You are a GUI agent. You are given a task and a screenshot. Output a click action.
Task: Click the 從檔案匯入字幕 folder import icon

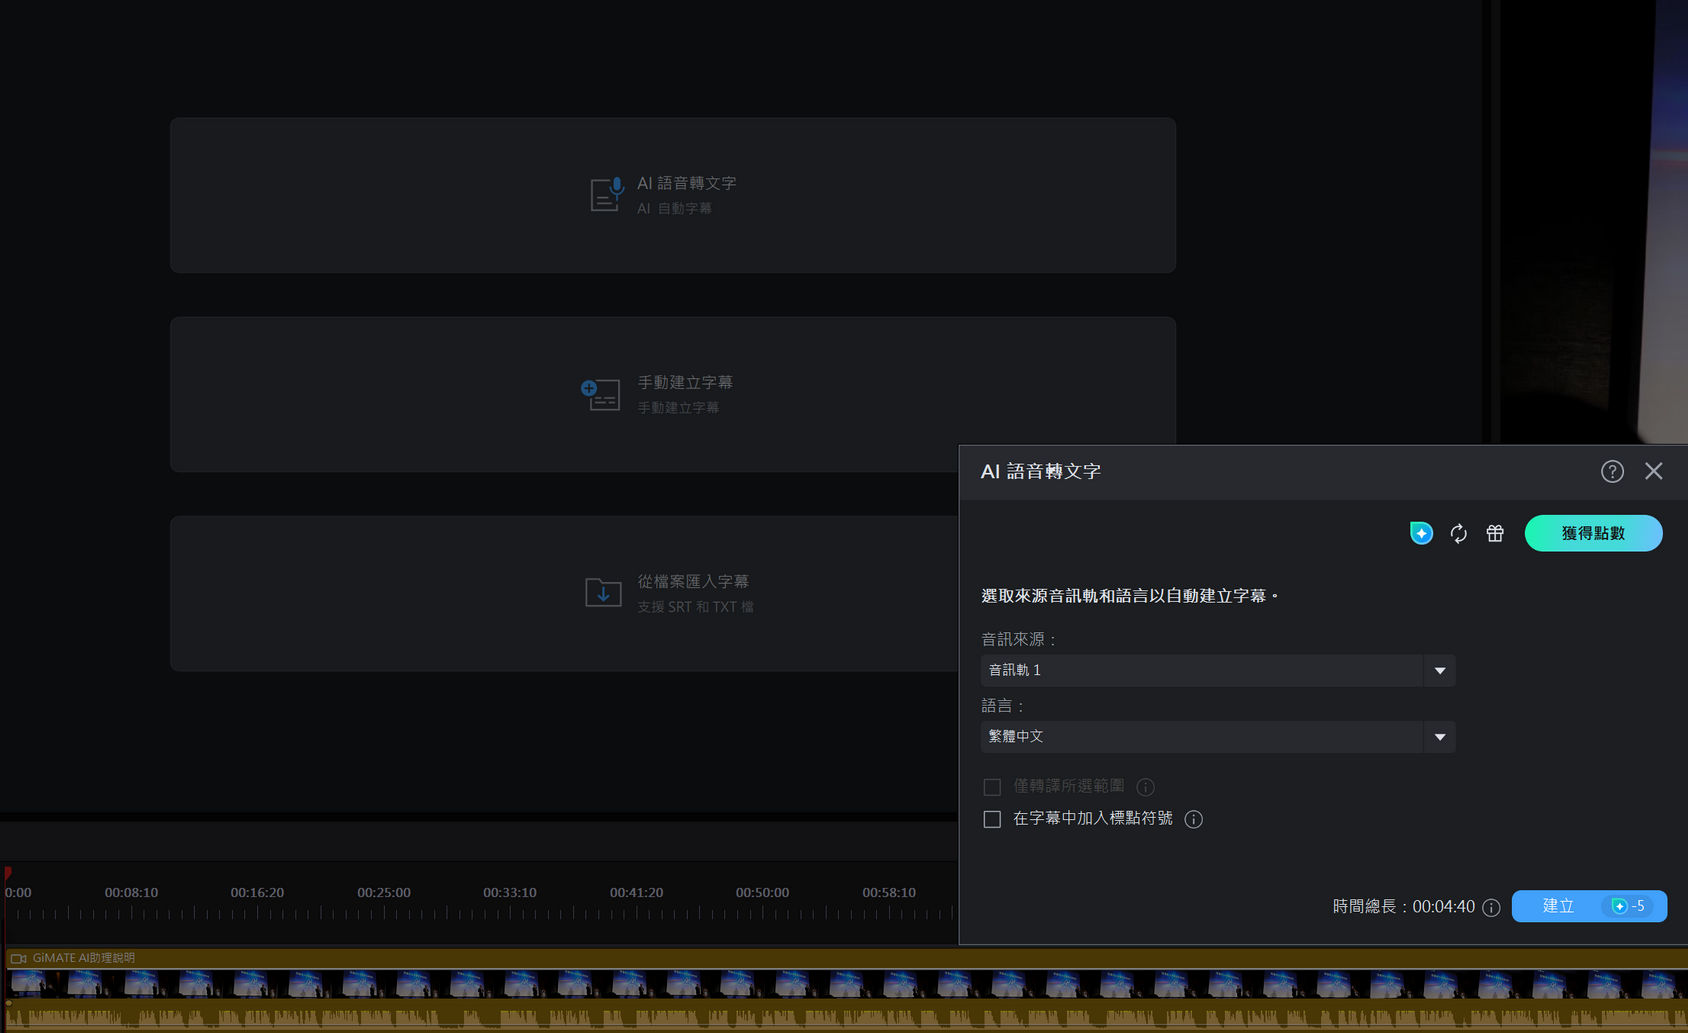click(x=603, y=592)
